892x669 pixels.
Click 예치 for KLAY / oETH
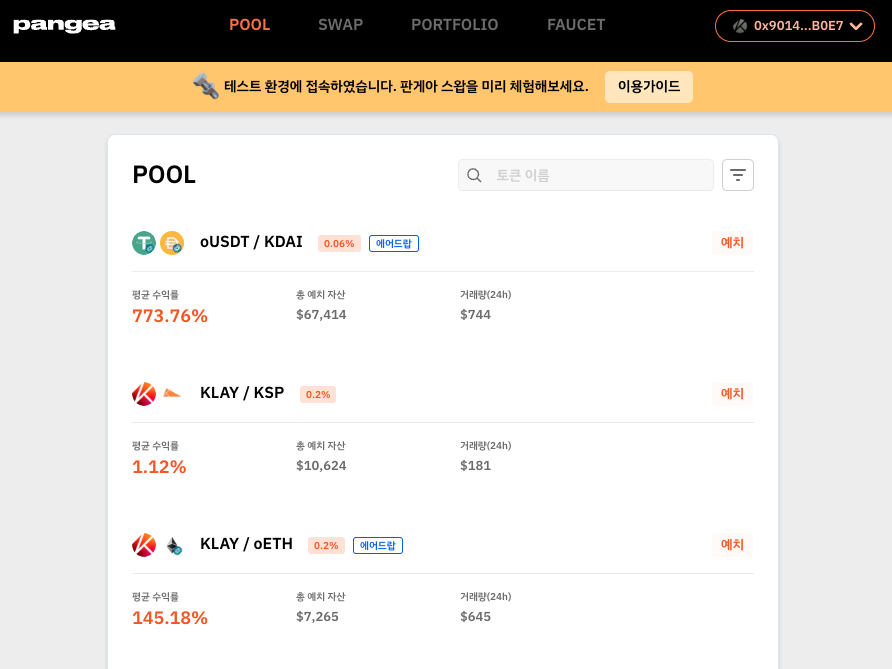click(732, 544)
